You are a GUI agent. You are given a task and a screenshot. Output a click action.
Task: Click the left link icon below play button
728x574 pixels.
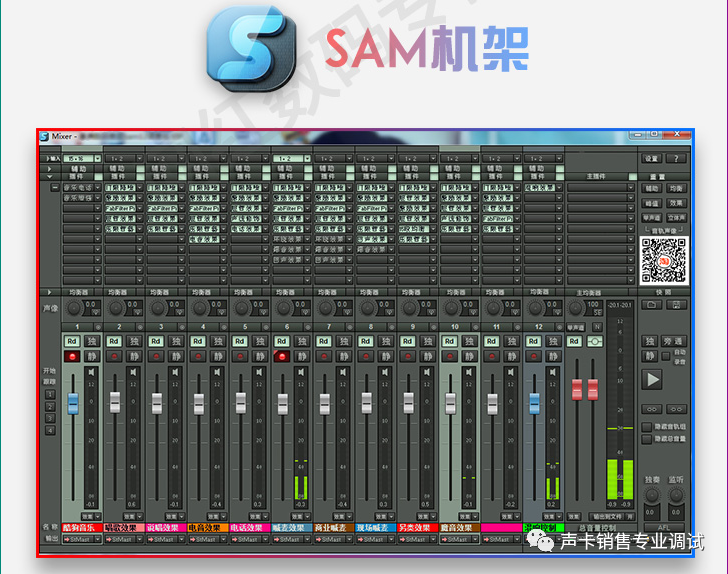point(652,409)
